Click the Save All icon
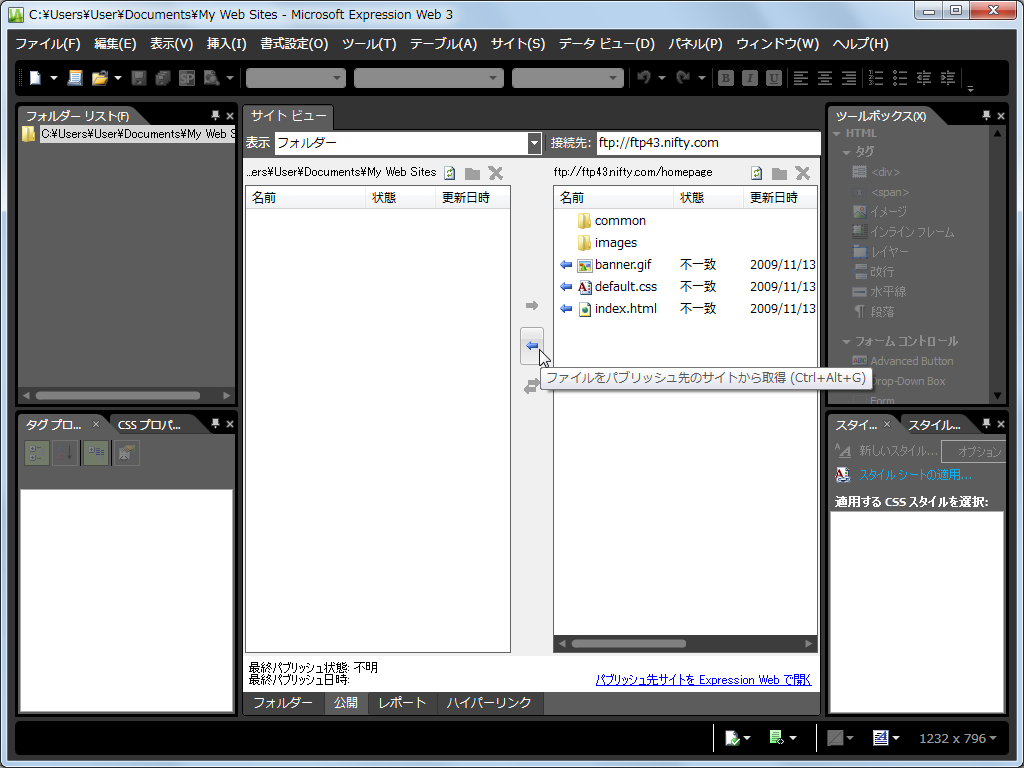The image size is (1024, 768). click(x=163, y=78)
